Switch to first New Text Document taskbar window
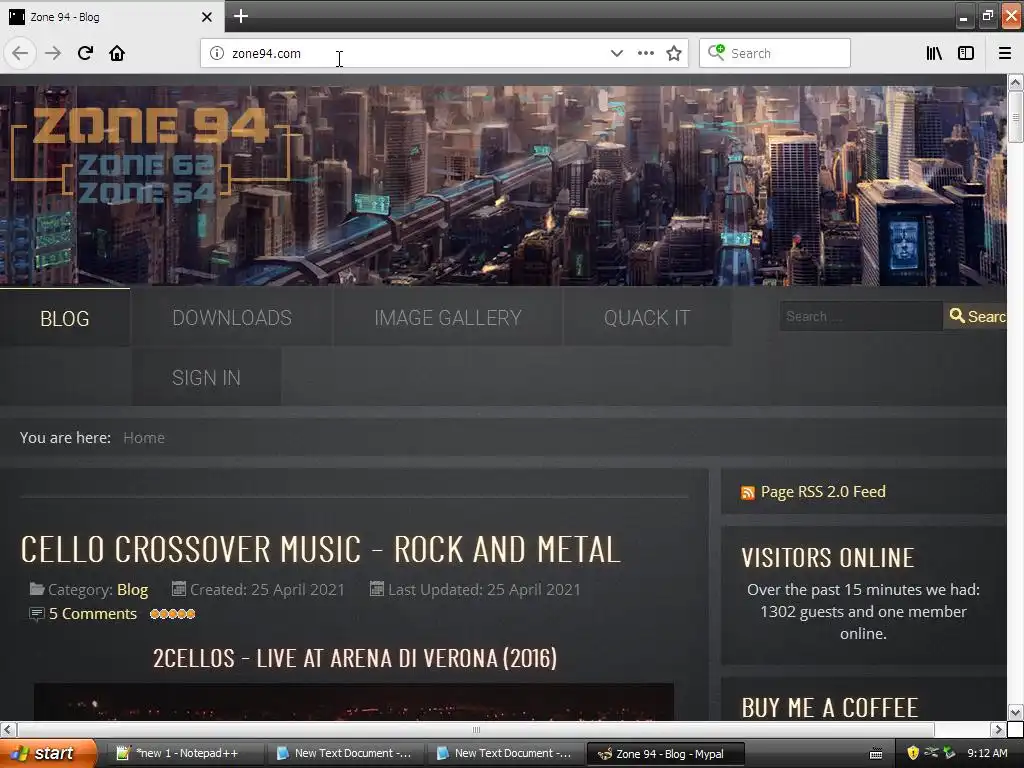 345,753
